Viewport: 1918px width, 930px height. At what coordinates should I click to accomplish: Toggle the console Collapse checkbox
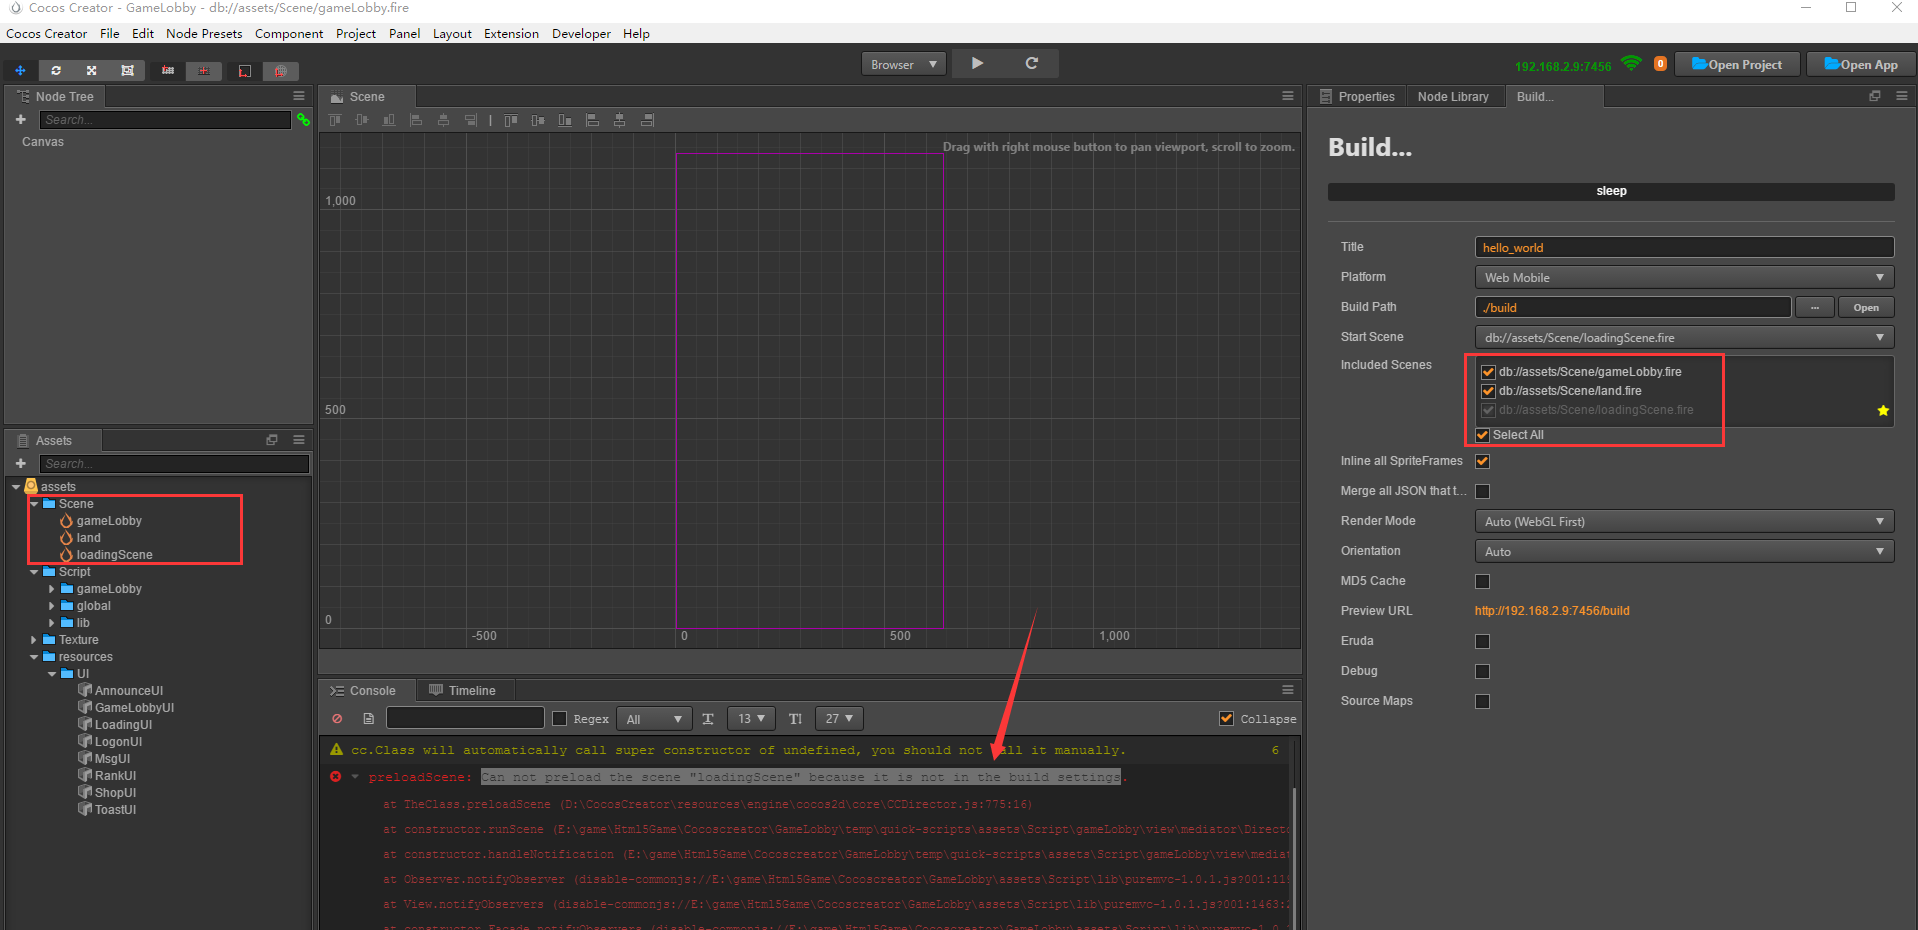click(x=1227, y=718)
